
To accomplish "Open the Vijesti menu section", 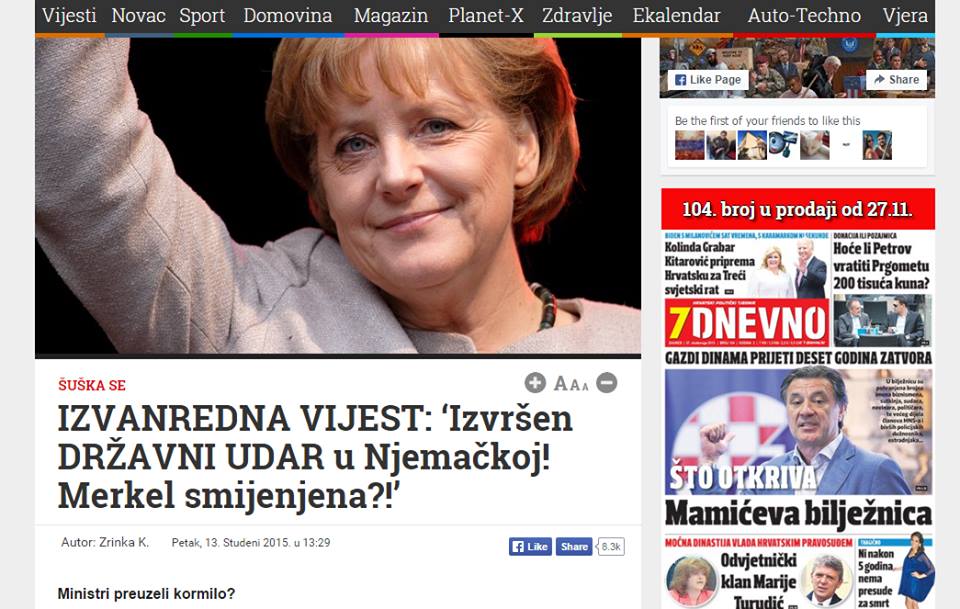I will tap(69, 15).
